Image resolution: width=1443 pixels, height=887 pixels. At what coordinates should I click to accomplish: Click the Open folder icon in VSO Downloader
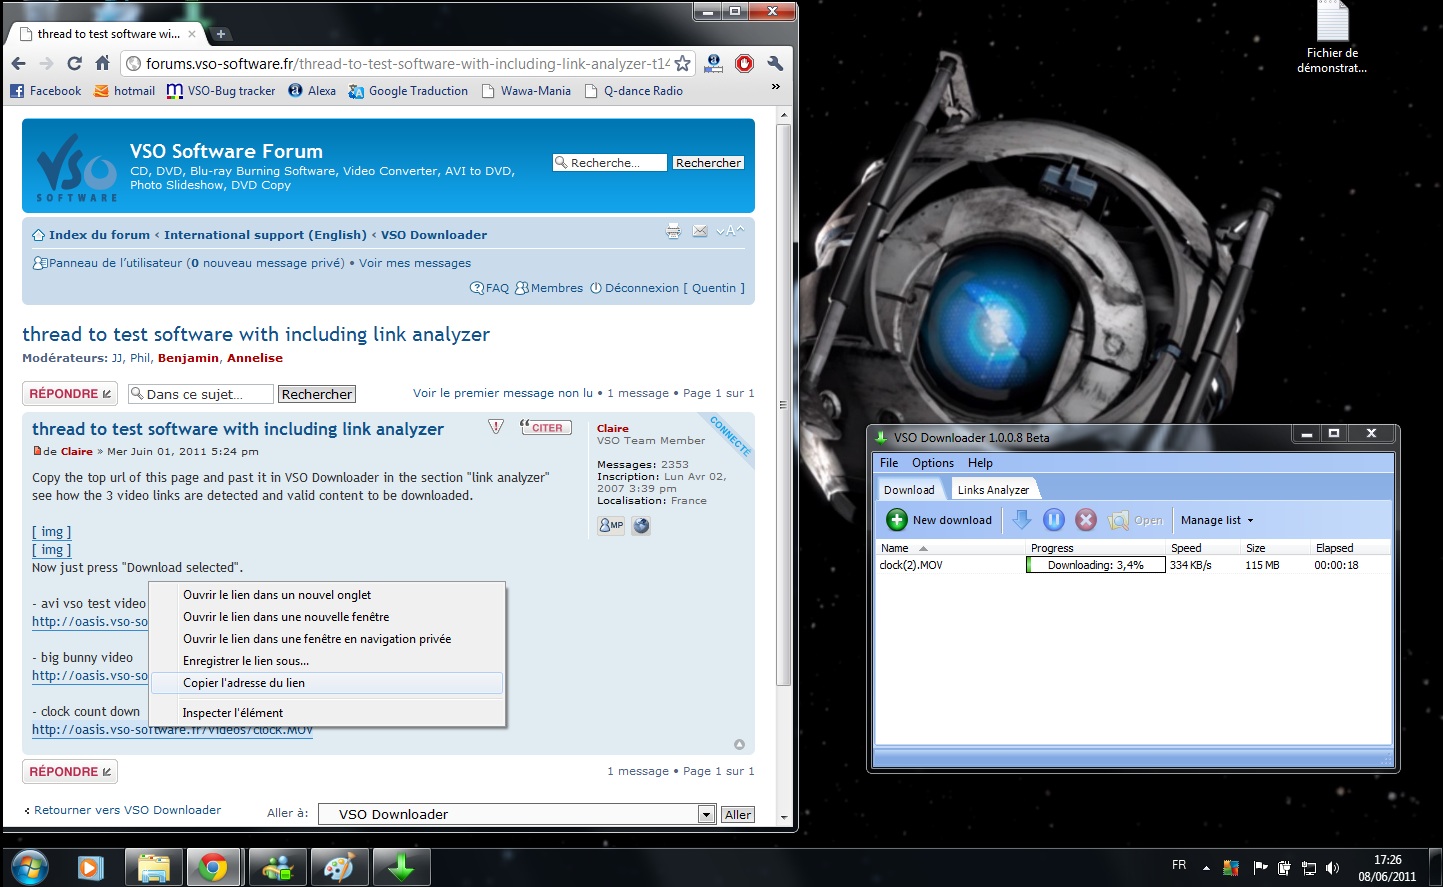pos(1118,520)
